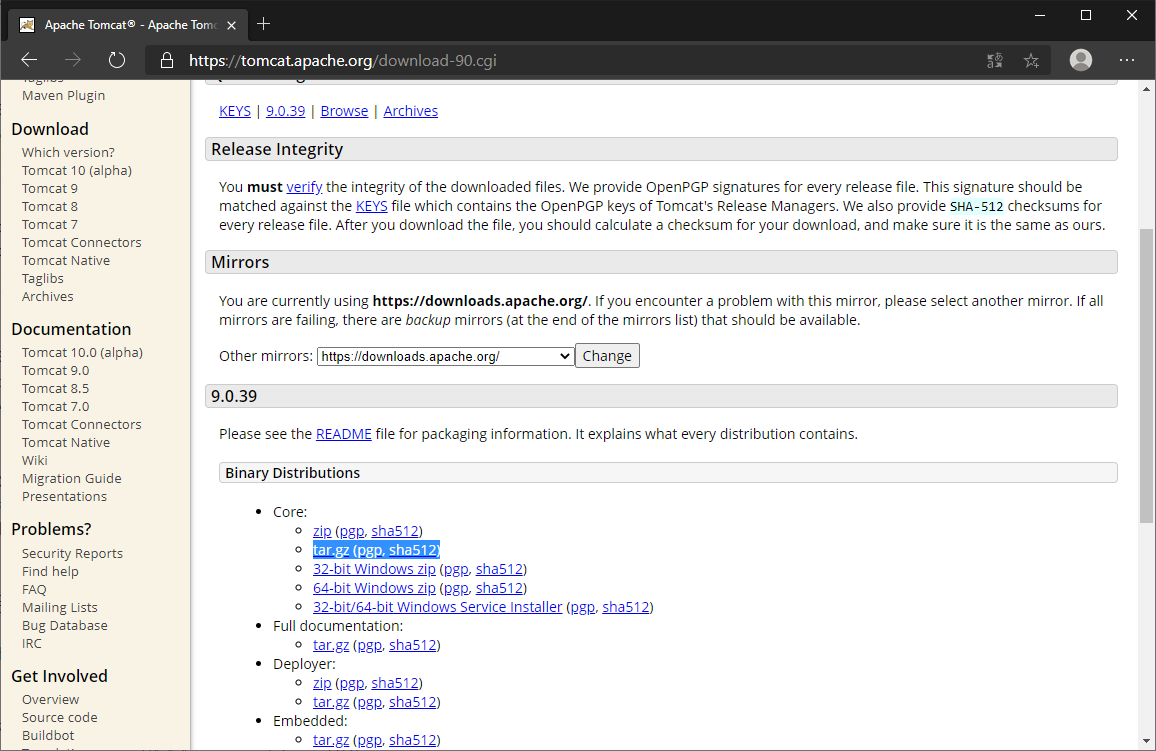Open the README file link
Screen dimensions: 1156x751
tap(344, 434)
